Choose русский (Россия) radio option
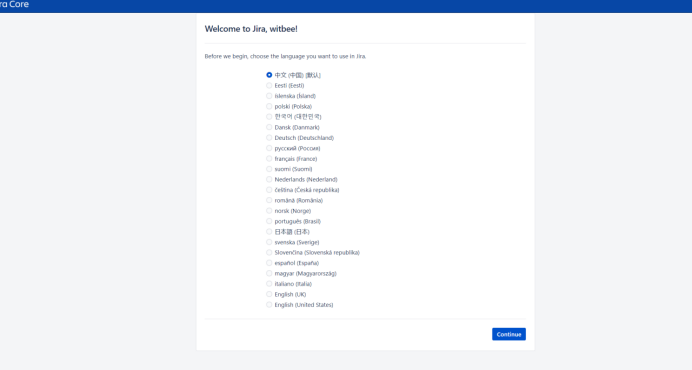The image size is (692, 370). coord(269,148)
